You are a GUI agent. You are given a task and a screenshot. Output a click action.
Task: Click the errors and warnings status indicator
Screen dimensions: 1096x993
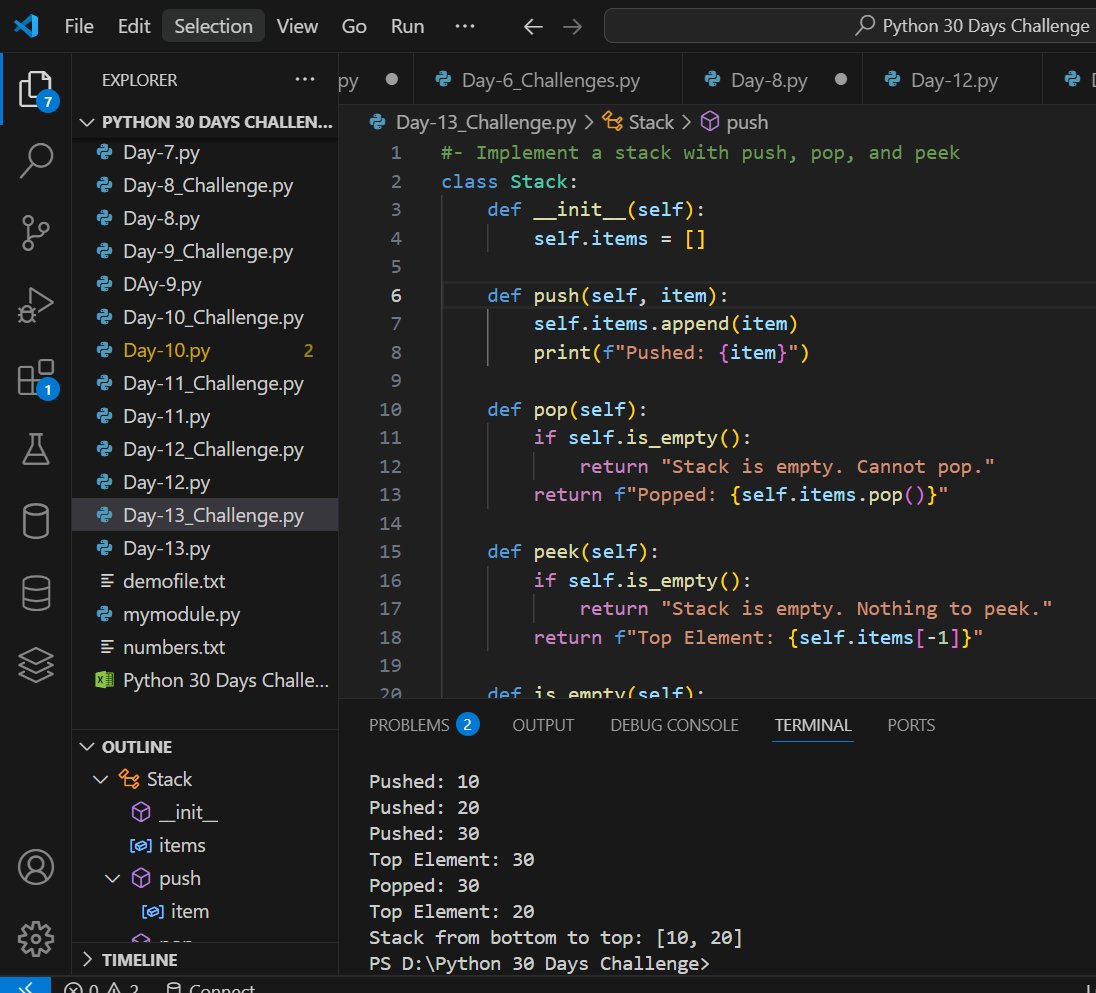[x=101, y=987]
